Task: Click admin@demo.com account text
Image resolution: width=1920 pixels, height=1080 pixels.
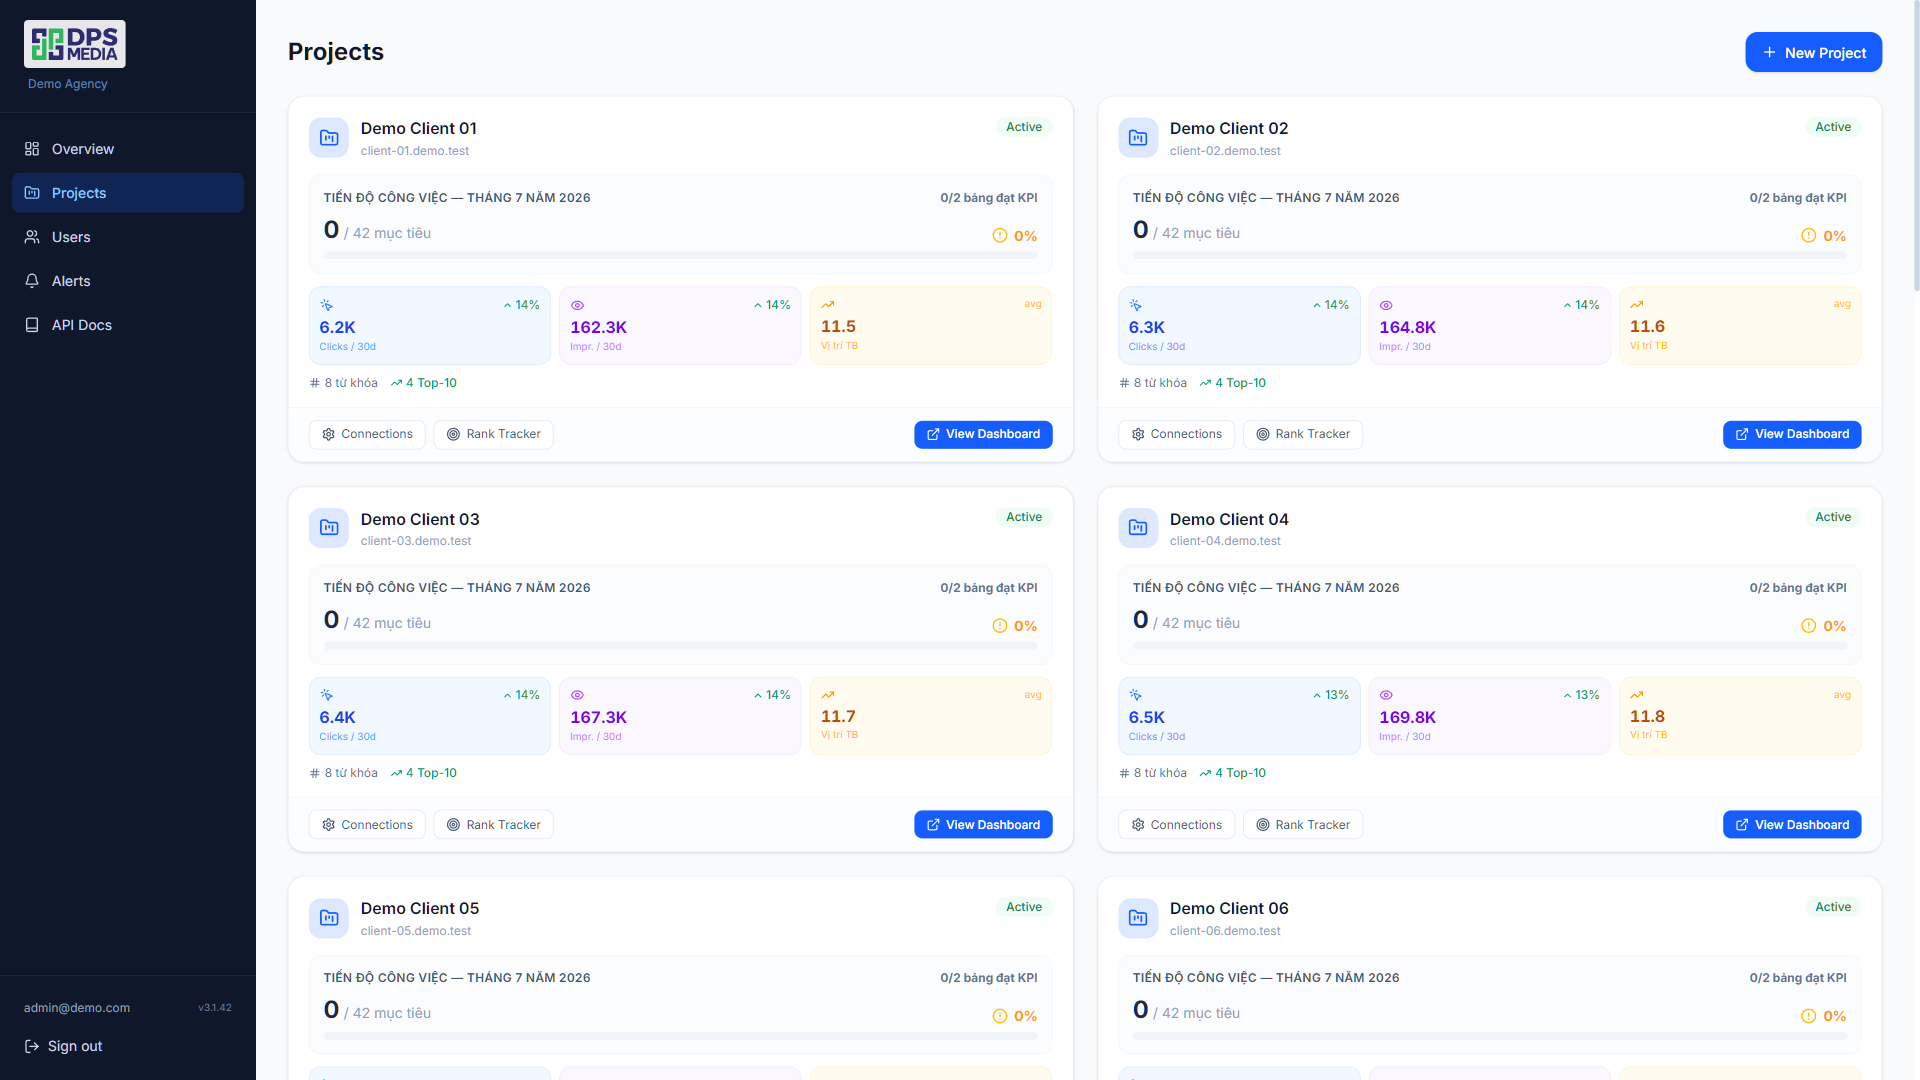Action: pyautogui.click(x=77, y=1008)
